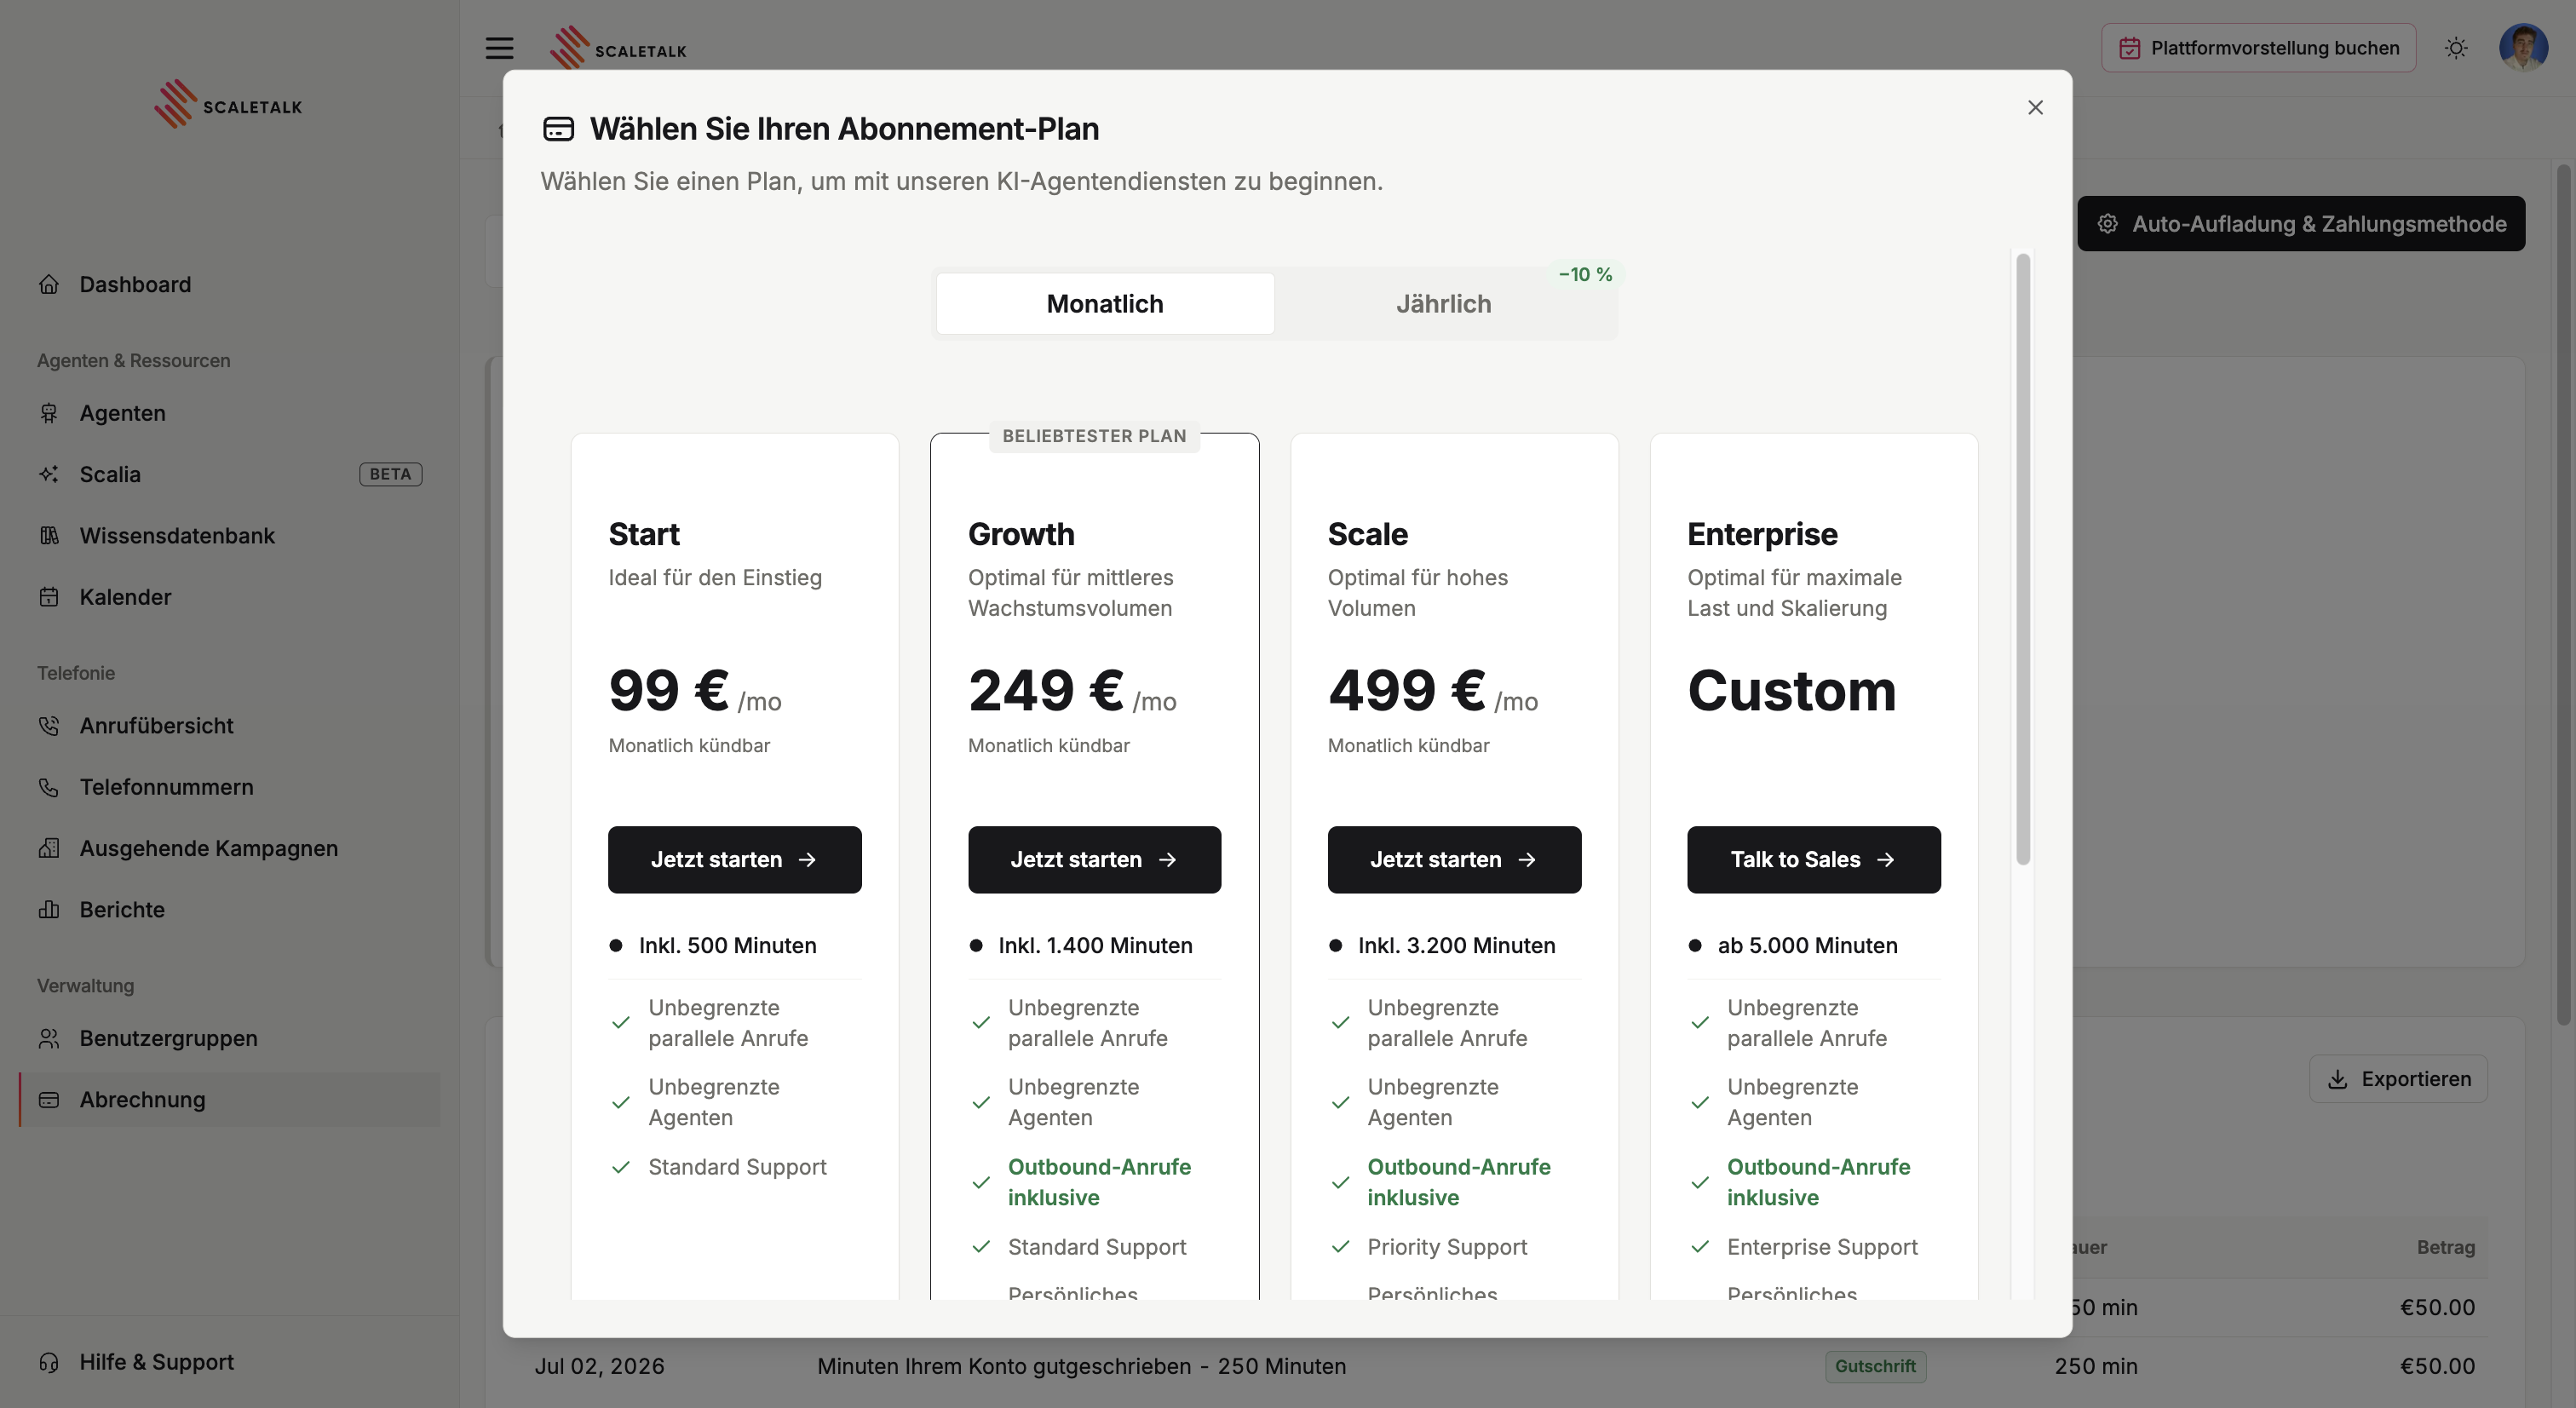Click the Ausgehende Kampagnen icon
Image resolution: width=2576 pixels, height=1408 pixels.
(x=49, y=848)
